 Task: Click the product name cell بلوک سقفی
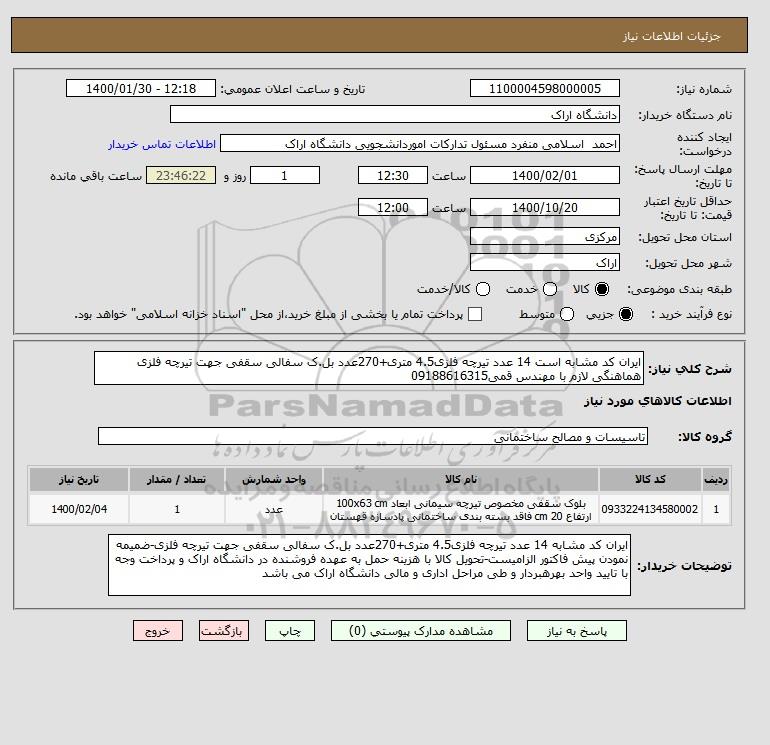coord(461,509)
